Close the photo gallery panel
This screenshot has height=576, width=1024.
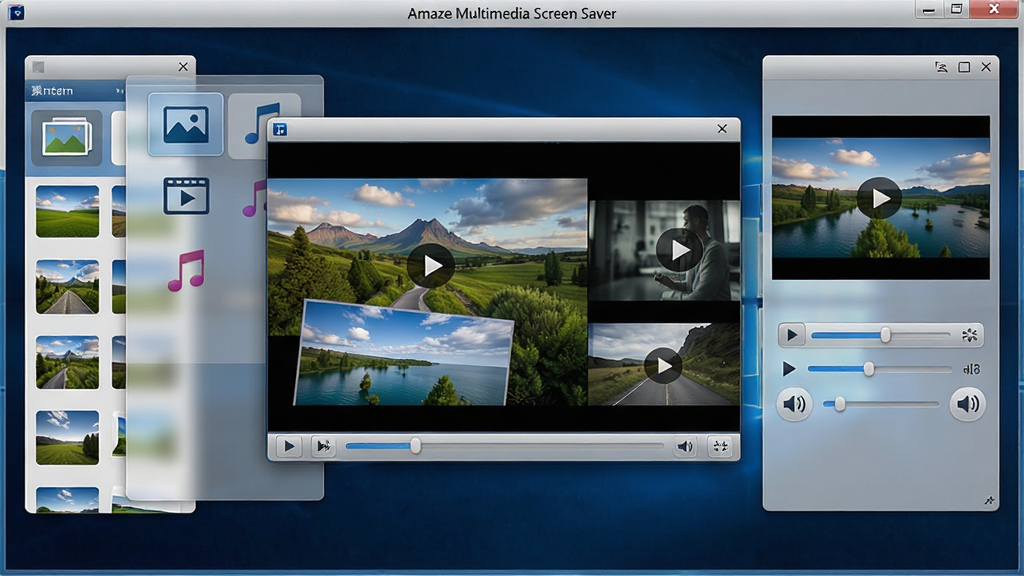(183, 67)
